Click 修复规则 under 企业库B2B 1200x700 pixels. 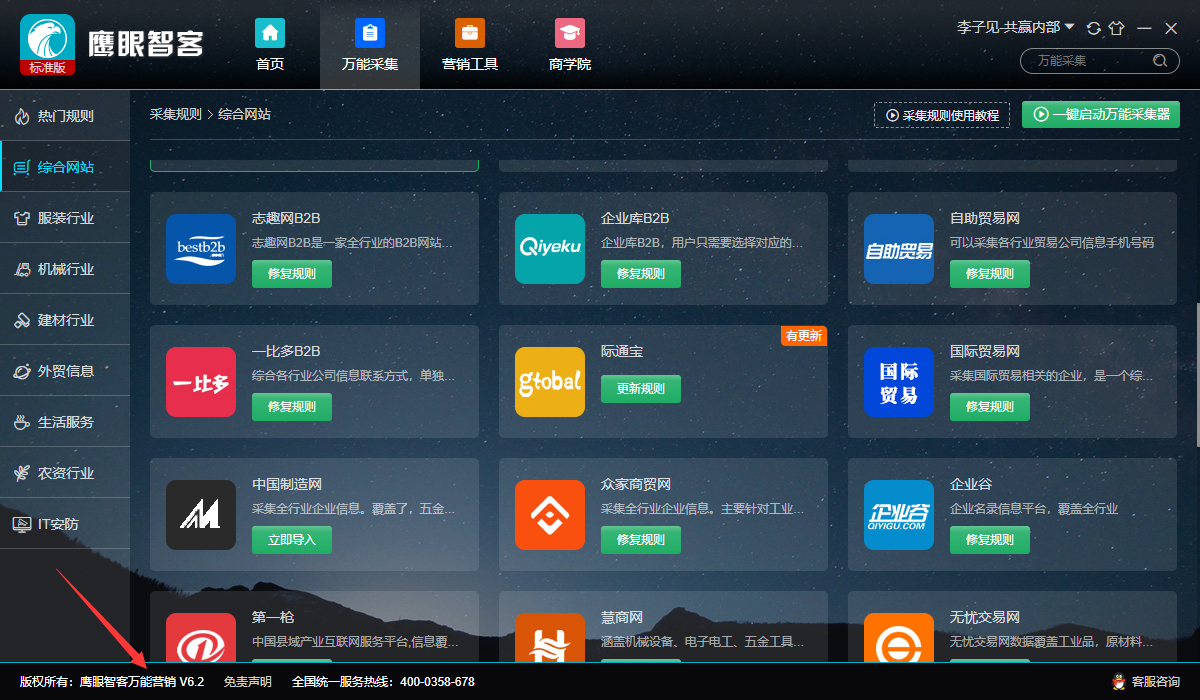pos(641,274)
